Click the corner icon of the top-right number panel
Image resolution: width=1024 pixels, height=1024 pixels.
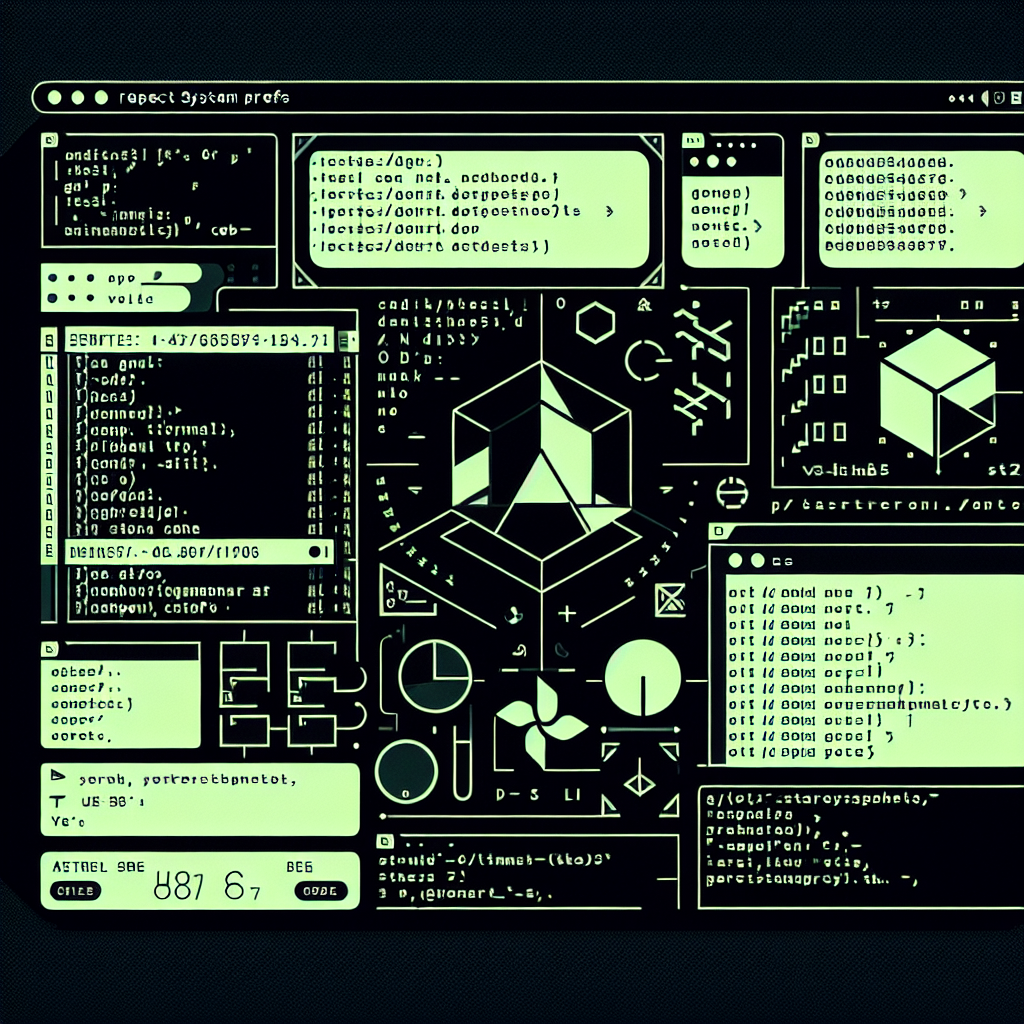(x=810, y=140)
